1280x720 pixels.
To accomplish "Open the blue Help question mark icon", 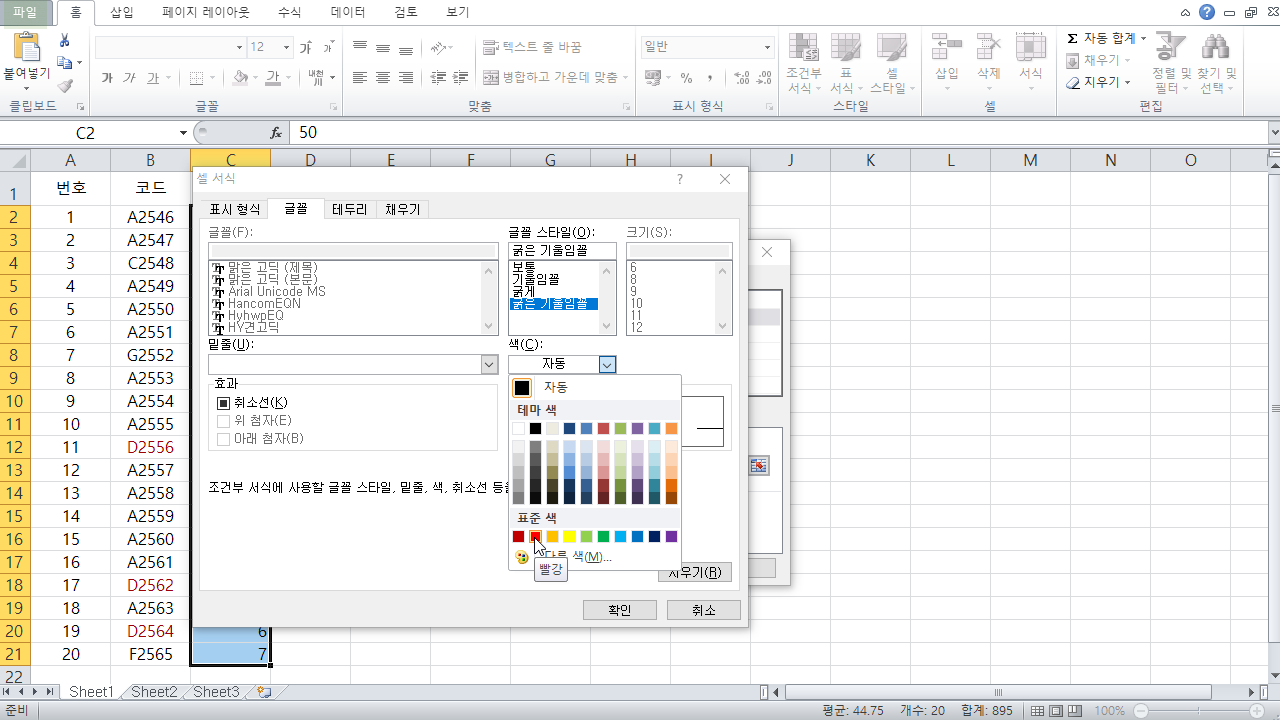I will [x=1208, y=12].
